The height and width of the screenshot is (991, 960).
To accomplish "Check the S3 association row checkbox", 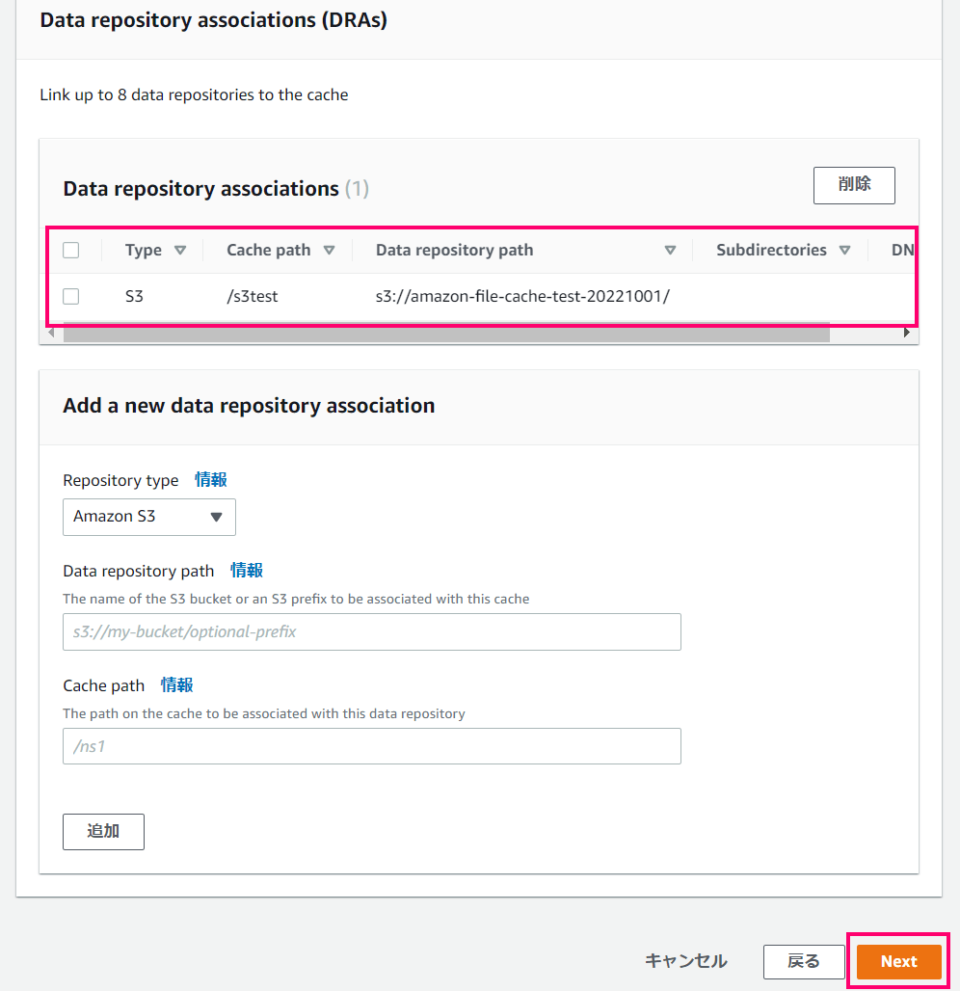I will tap(70, 296).
